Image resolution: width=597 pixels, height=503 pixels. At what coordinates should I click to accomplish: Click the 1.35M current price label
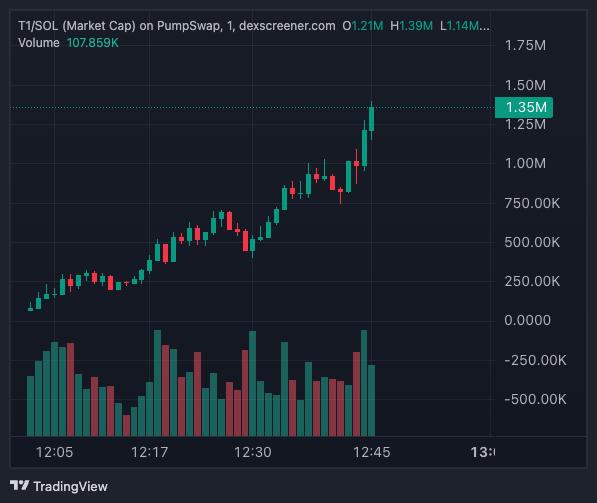(x=524, y=107)
